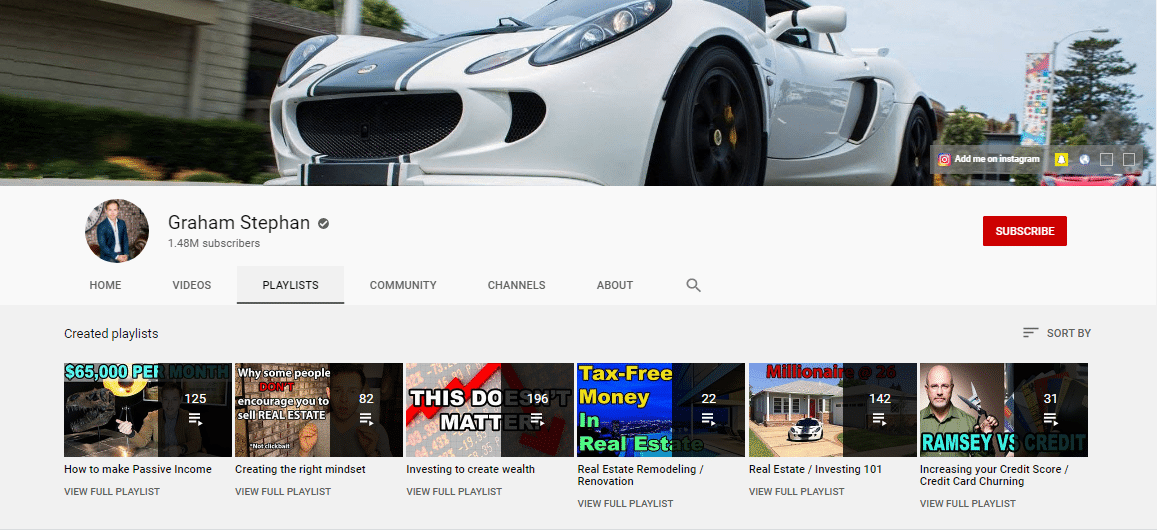
Task: Click the Sort By lines icon
Action: coord(1030,333)
